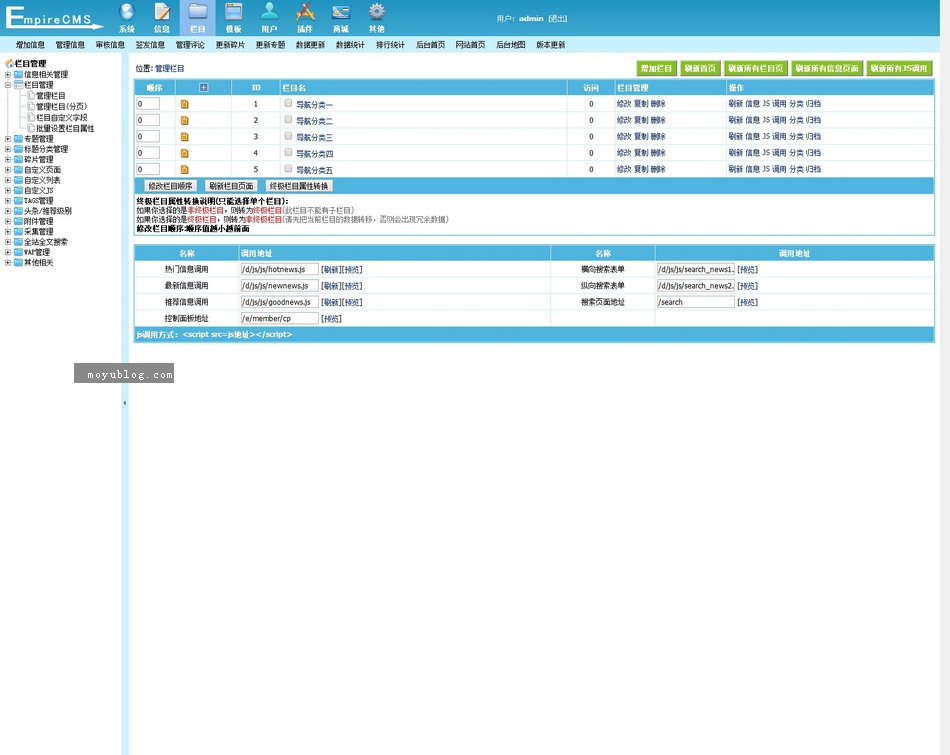Tick the 导航分类三 checkbox
This screenshot has height=755, width=950.
(288, 136)
